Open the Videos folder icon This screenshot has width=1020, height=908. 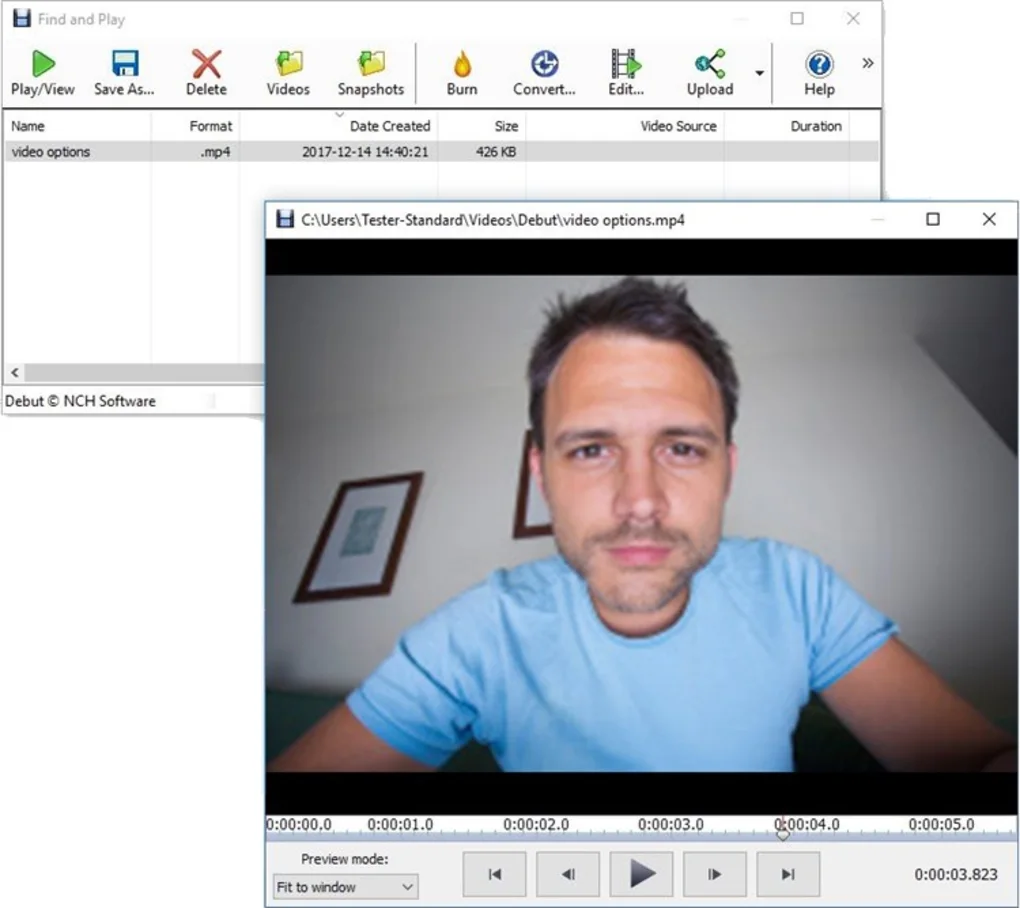pyautogui.click(x=287, y=70)
